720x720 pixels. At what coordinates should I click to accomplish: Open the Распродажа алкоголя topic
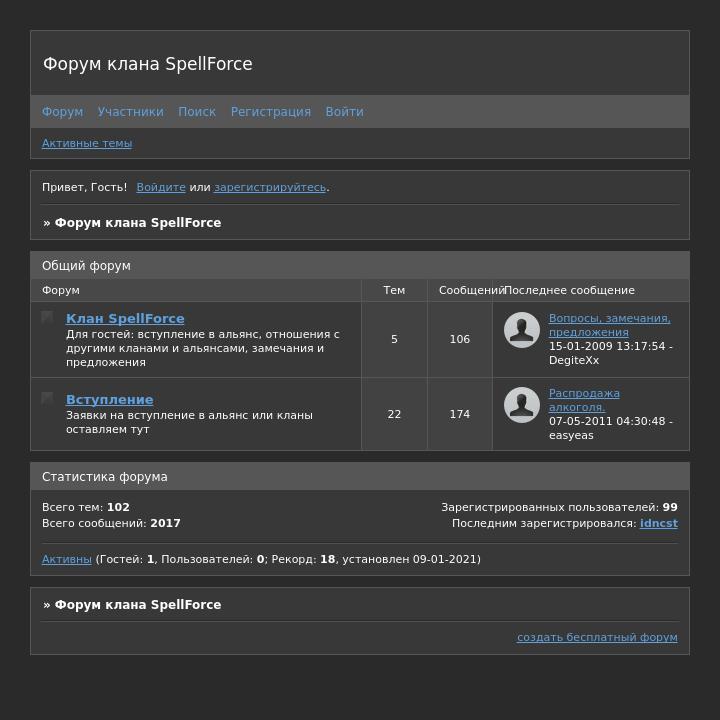[584, 400]
